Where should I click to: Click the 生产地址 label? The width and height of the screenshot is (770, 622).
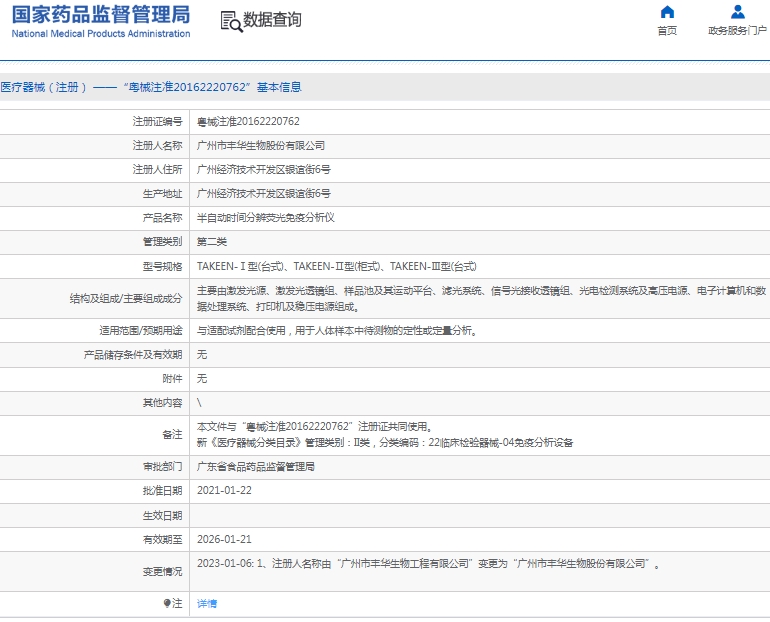tap(163, 193)
